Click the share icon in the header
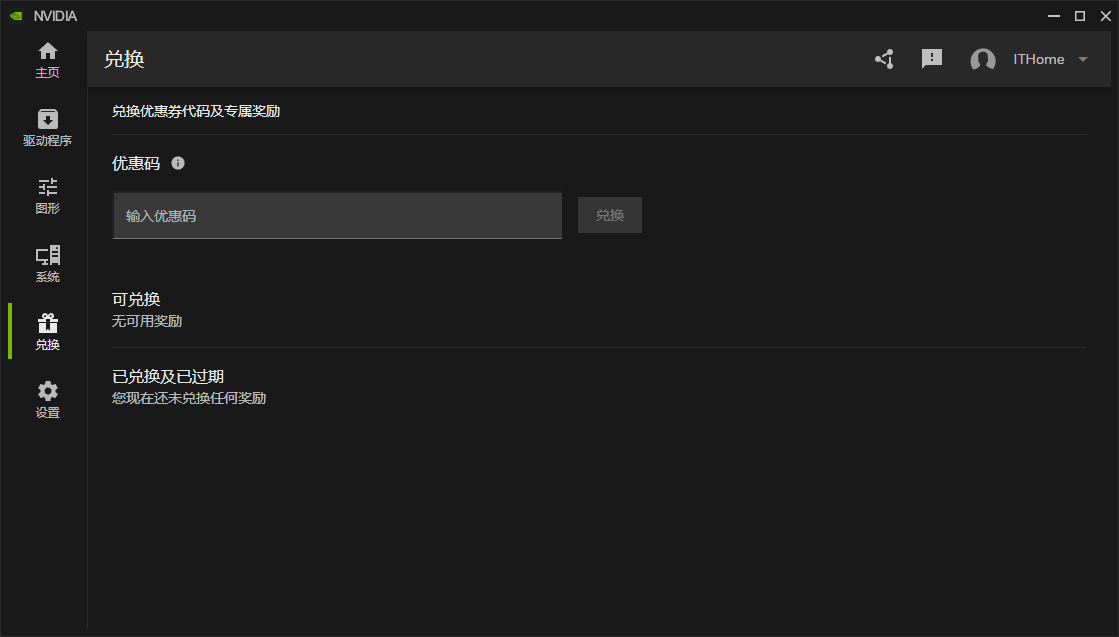Viewport: 1119px width, 637px height. (884, 59)
